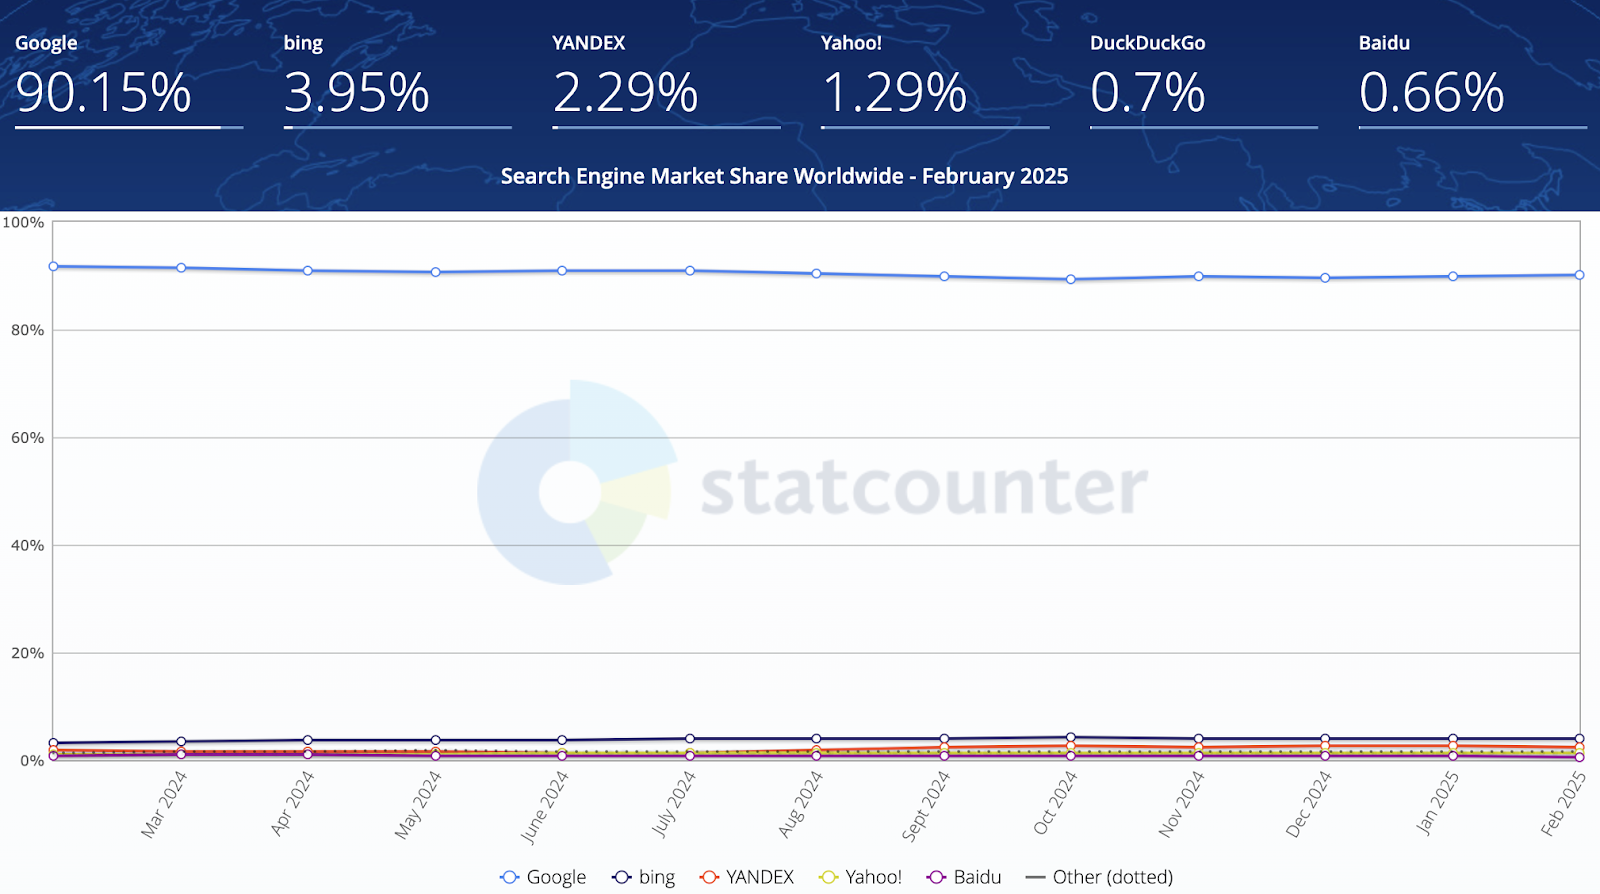Click the Jan 2025 axis label
Image resolution: width=1600 pixels, height=894 pixels.
click(1437, 803)
